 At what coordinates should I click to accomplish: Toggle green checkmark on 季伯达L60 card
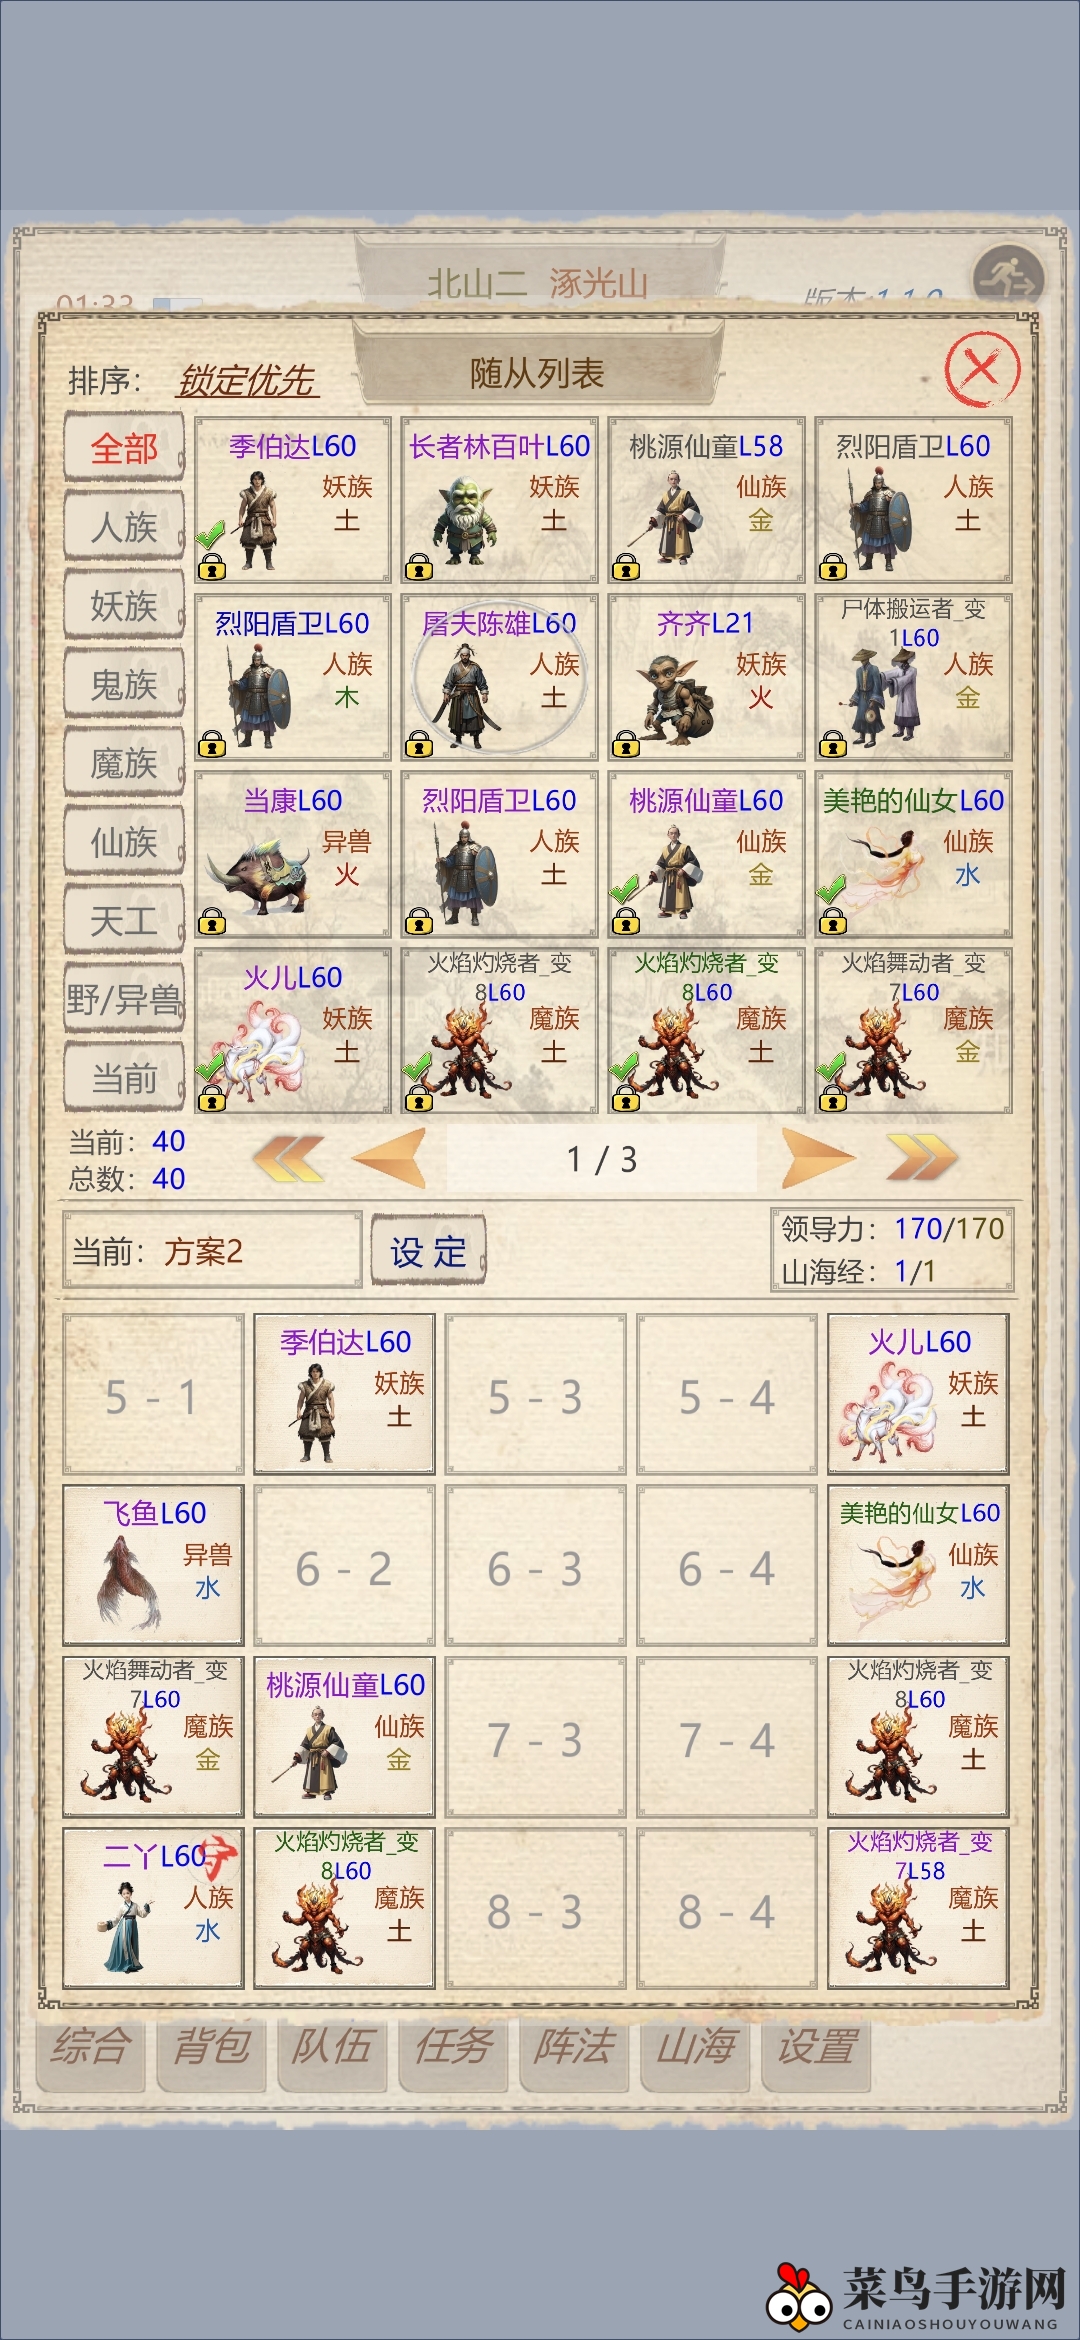(x=210, y=537)
